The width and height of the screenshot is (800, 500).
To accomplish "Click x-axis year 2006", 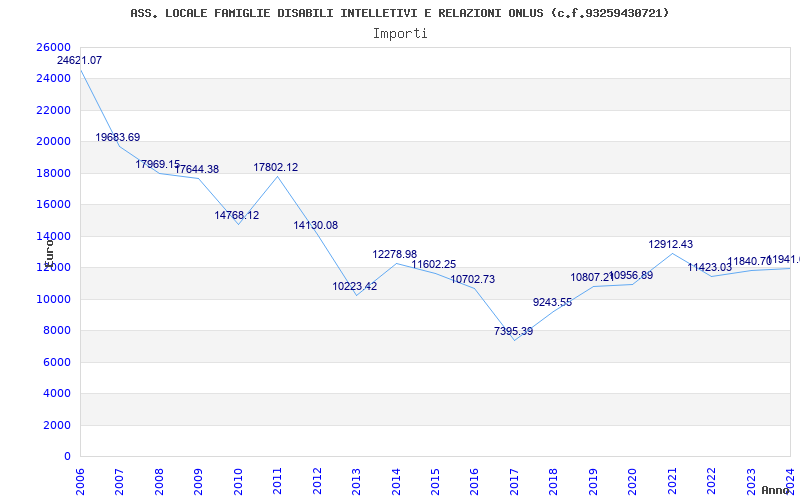I will (x=80, y=482).
